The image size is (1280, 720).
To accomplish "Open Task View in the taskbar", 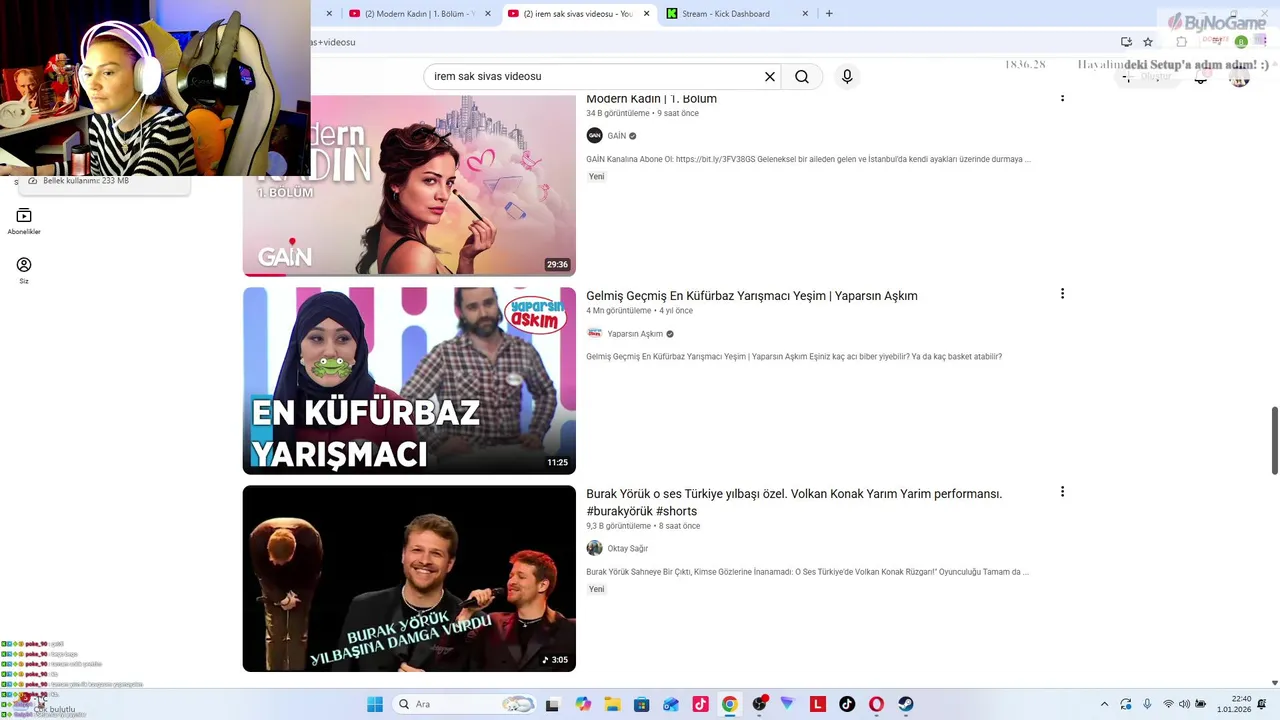I will pos(552,704).
